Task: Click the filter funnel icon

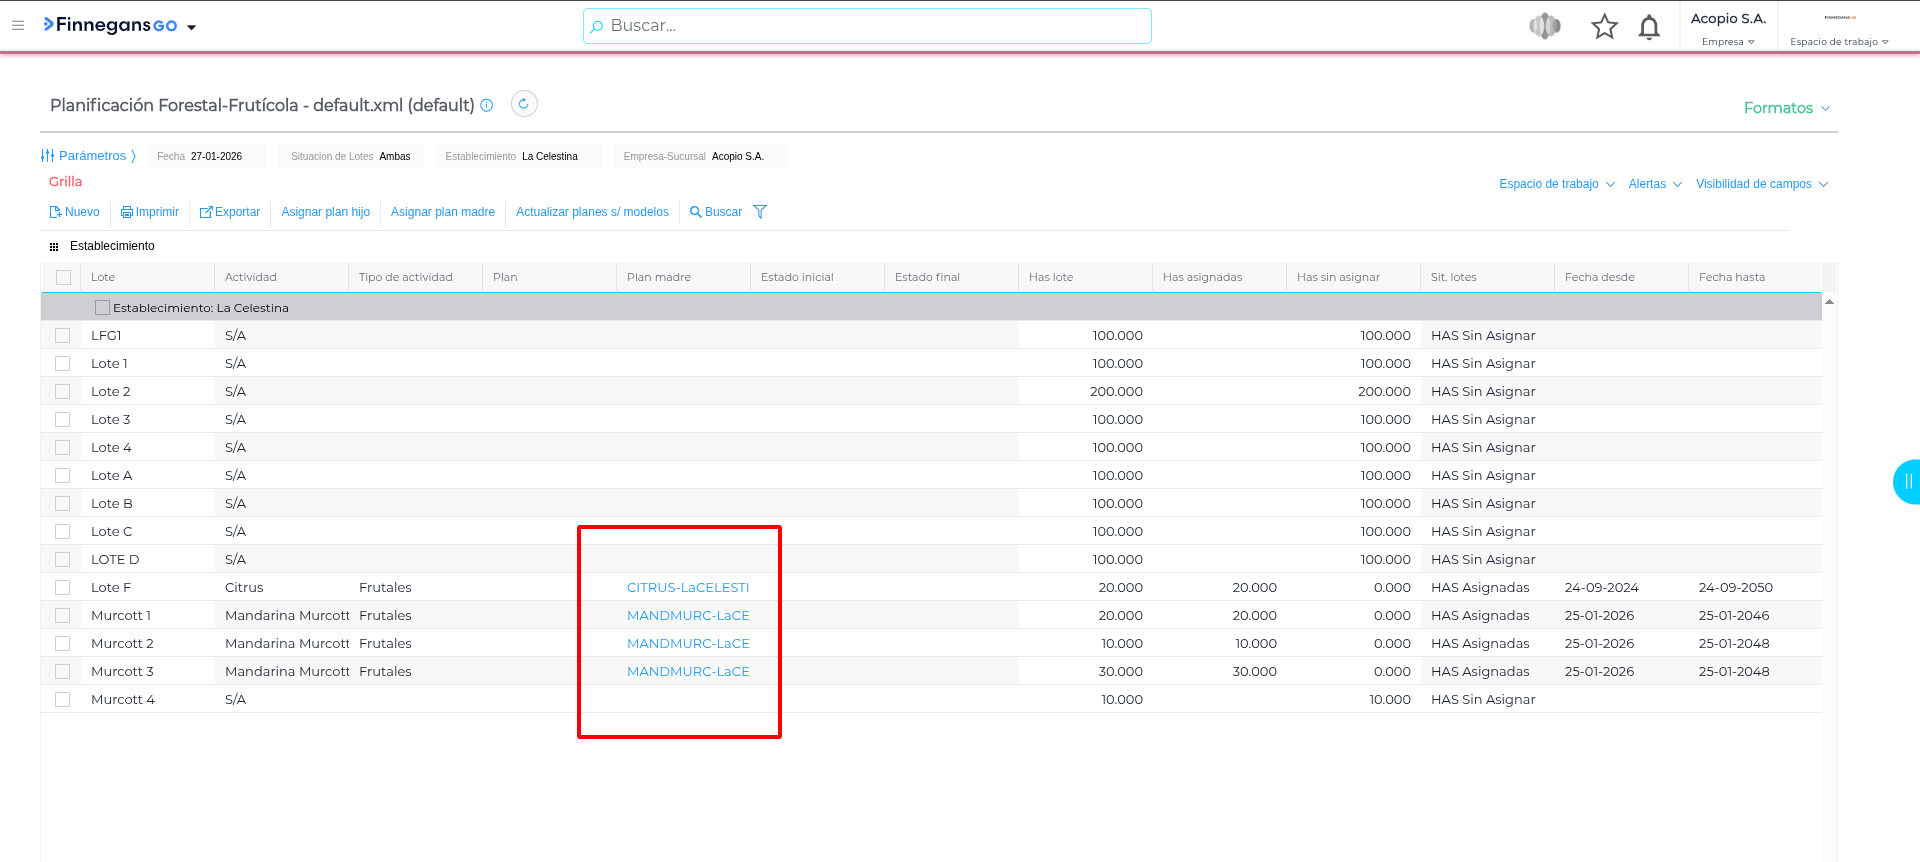Action: [x=760, y=212]
